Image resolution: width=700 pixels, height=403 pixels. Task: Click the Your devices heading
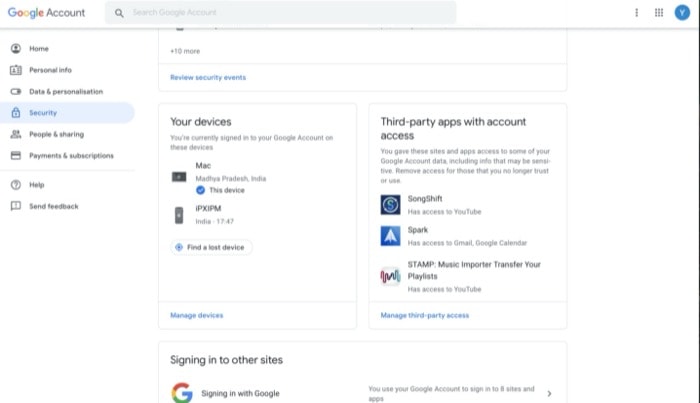pyautogui.click(x=200, y=121)
